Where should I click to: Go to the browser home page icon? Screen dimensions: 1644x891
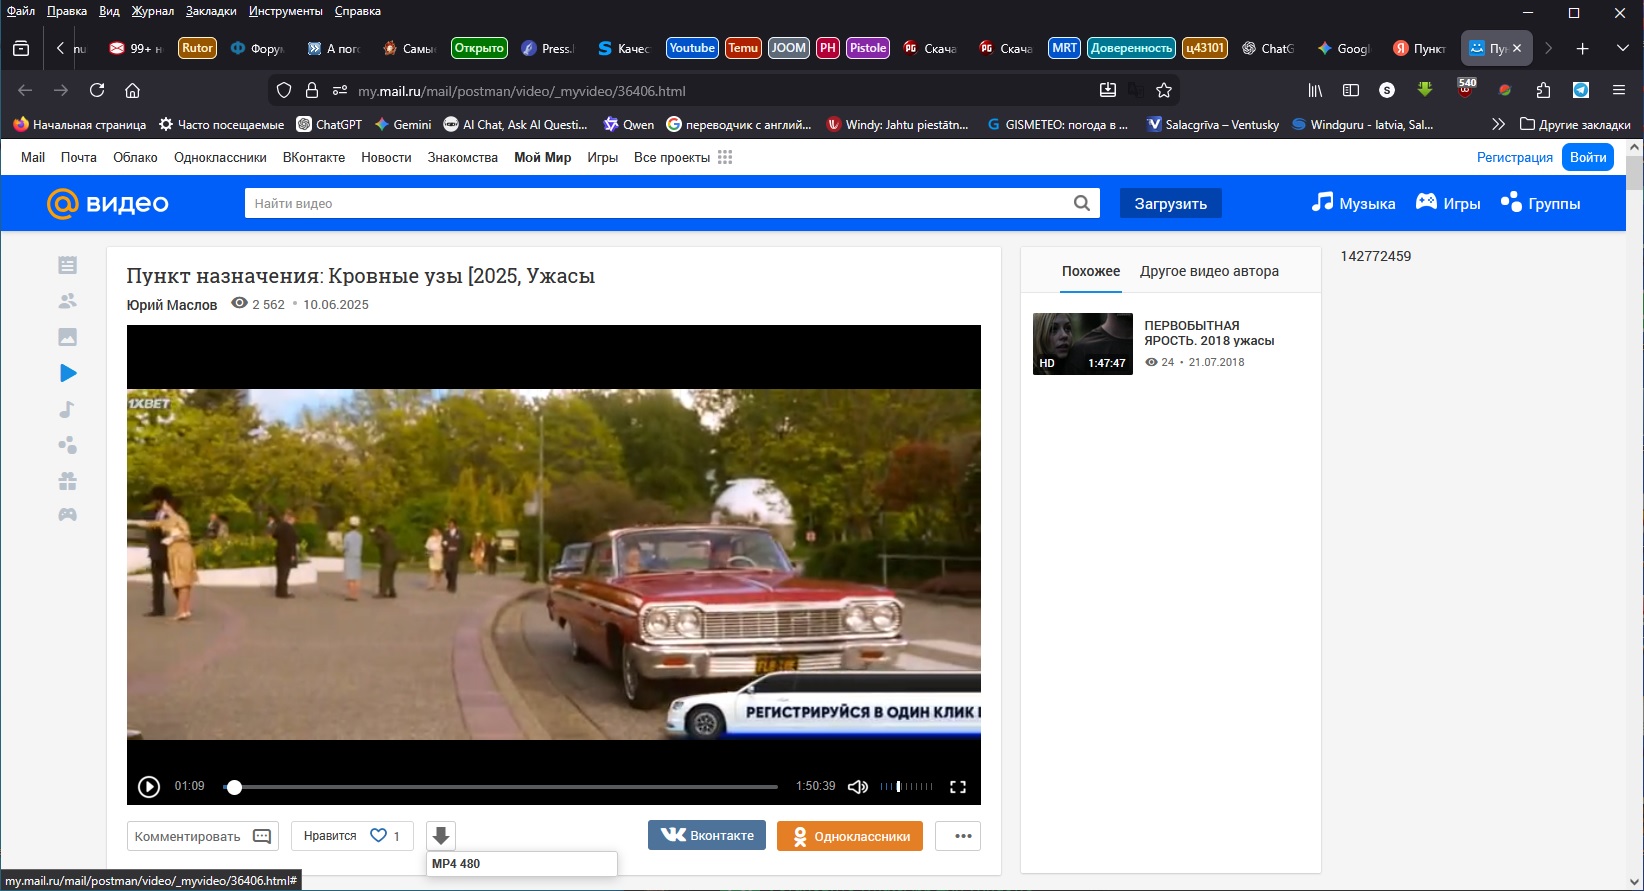tap(132, 90)
